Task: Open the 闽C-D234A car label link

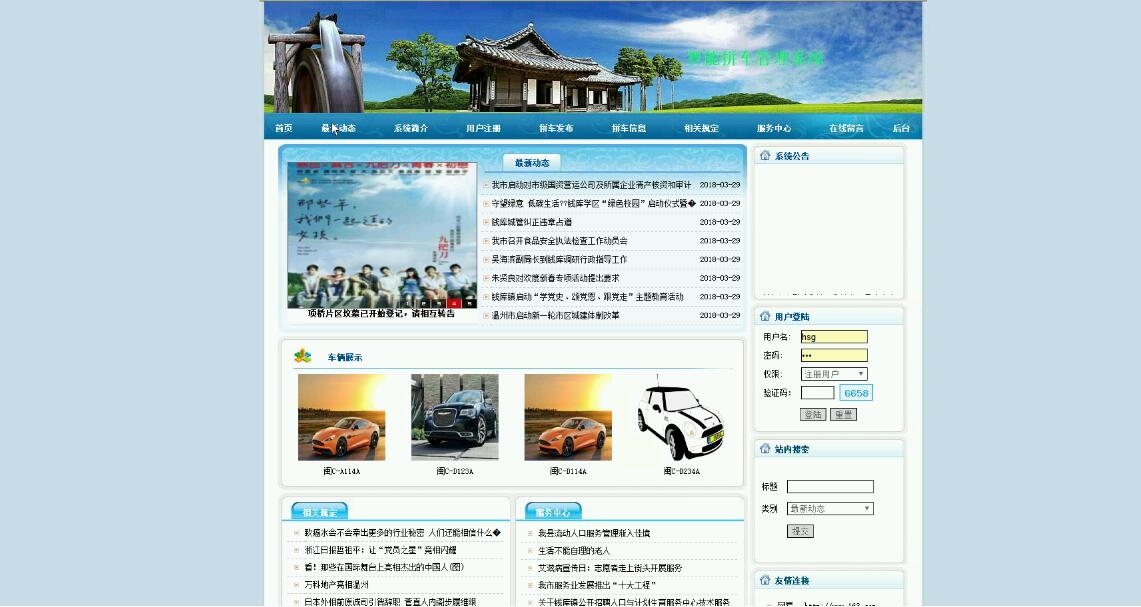Action: click(x=682, y=472)
